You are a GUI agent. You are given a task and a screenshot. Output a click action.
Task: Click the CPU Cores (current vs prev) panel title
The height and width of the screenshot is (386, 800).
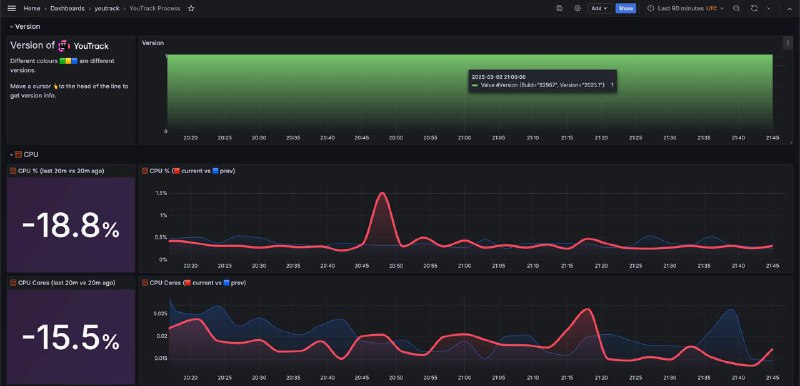click(x=198, y=282)
